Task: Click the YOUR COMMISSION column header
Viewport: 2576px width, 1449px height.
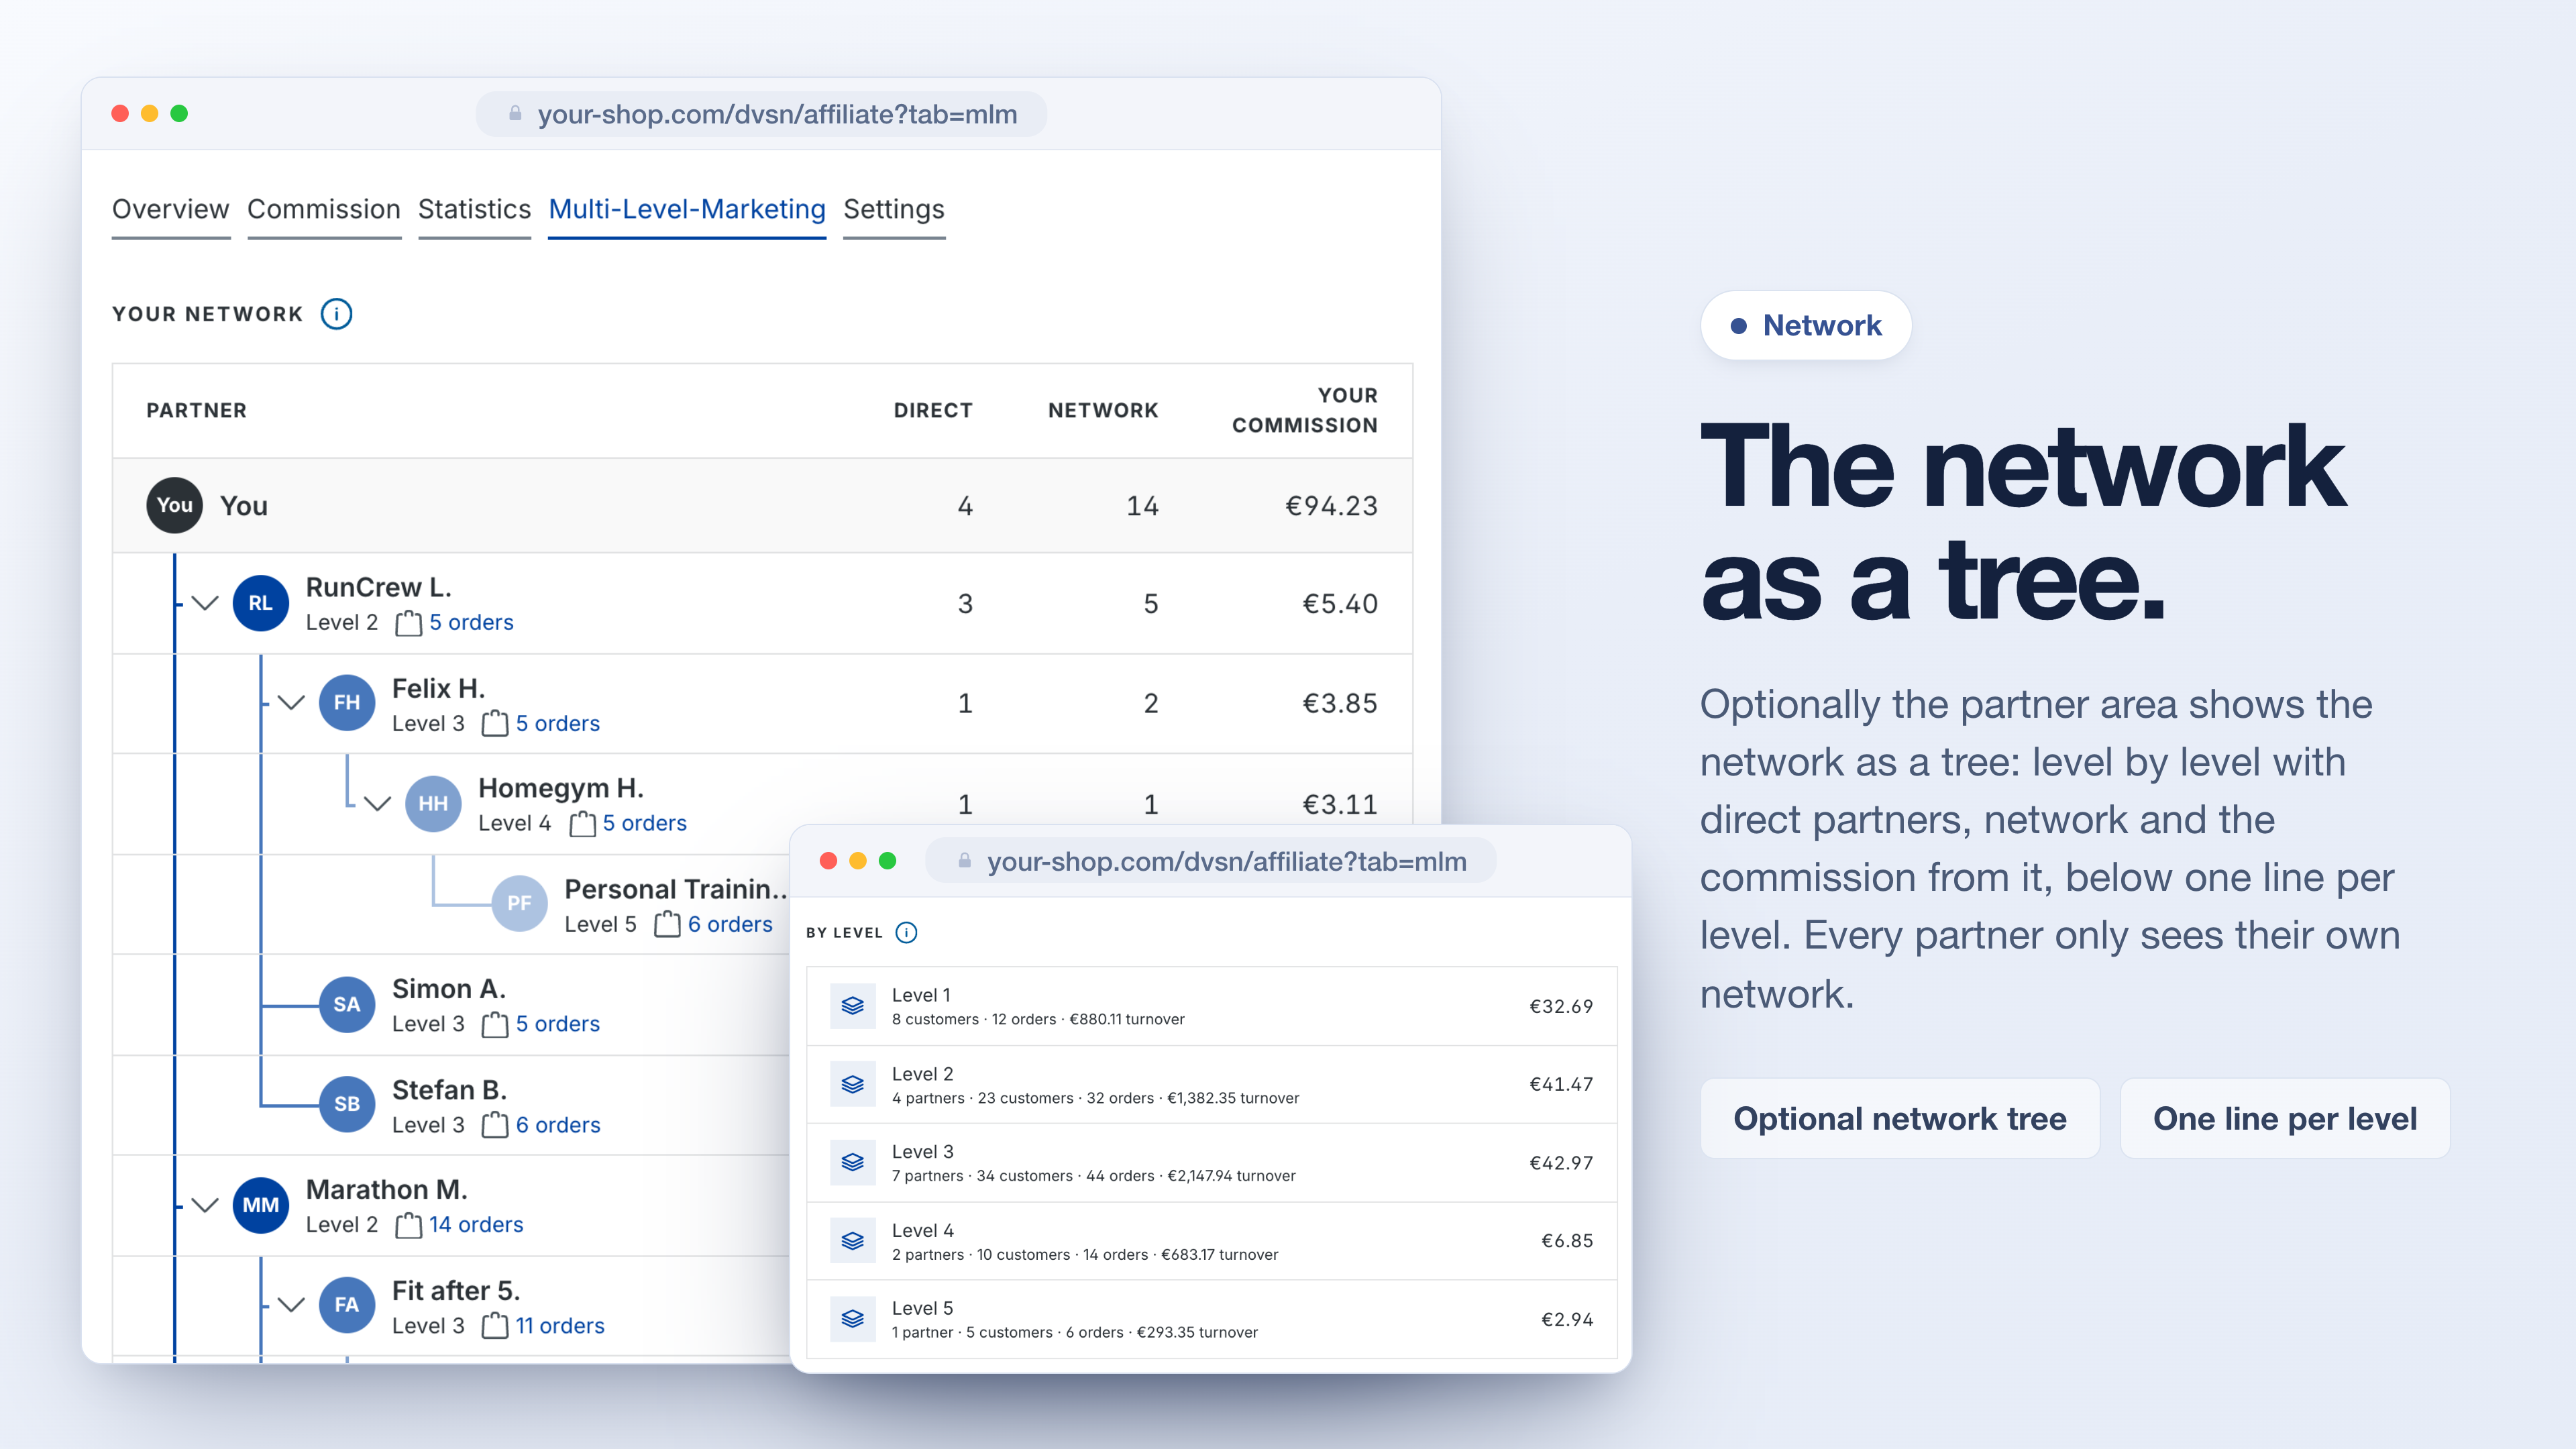Action: (1305, 410)
